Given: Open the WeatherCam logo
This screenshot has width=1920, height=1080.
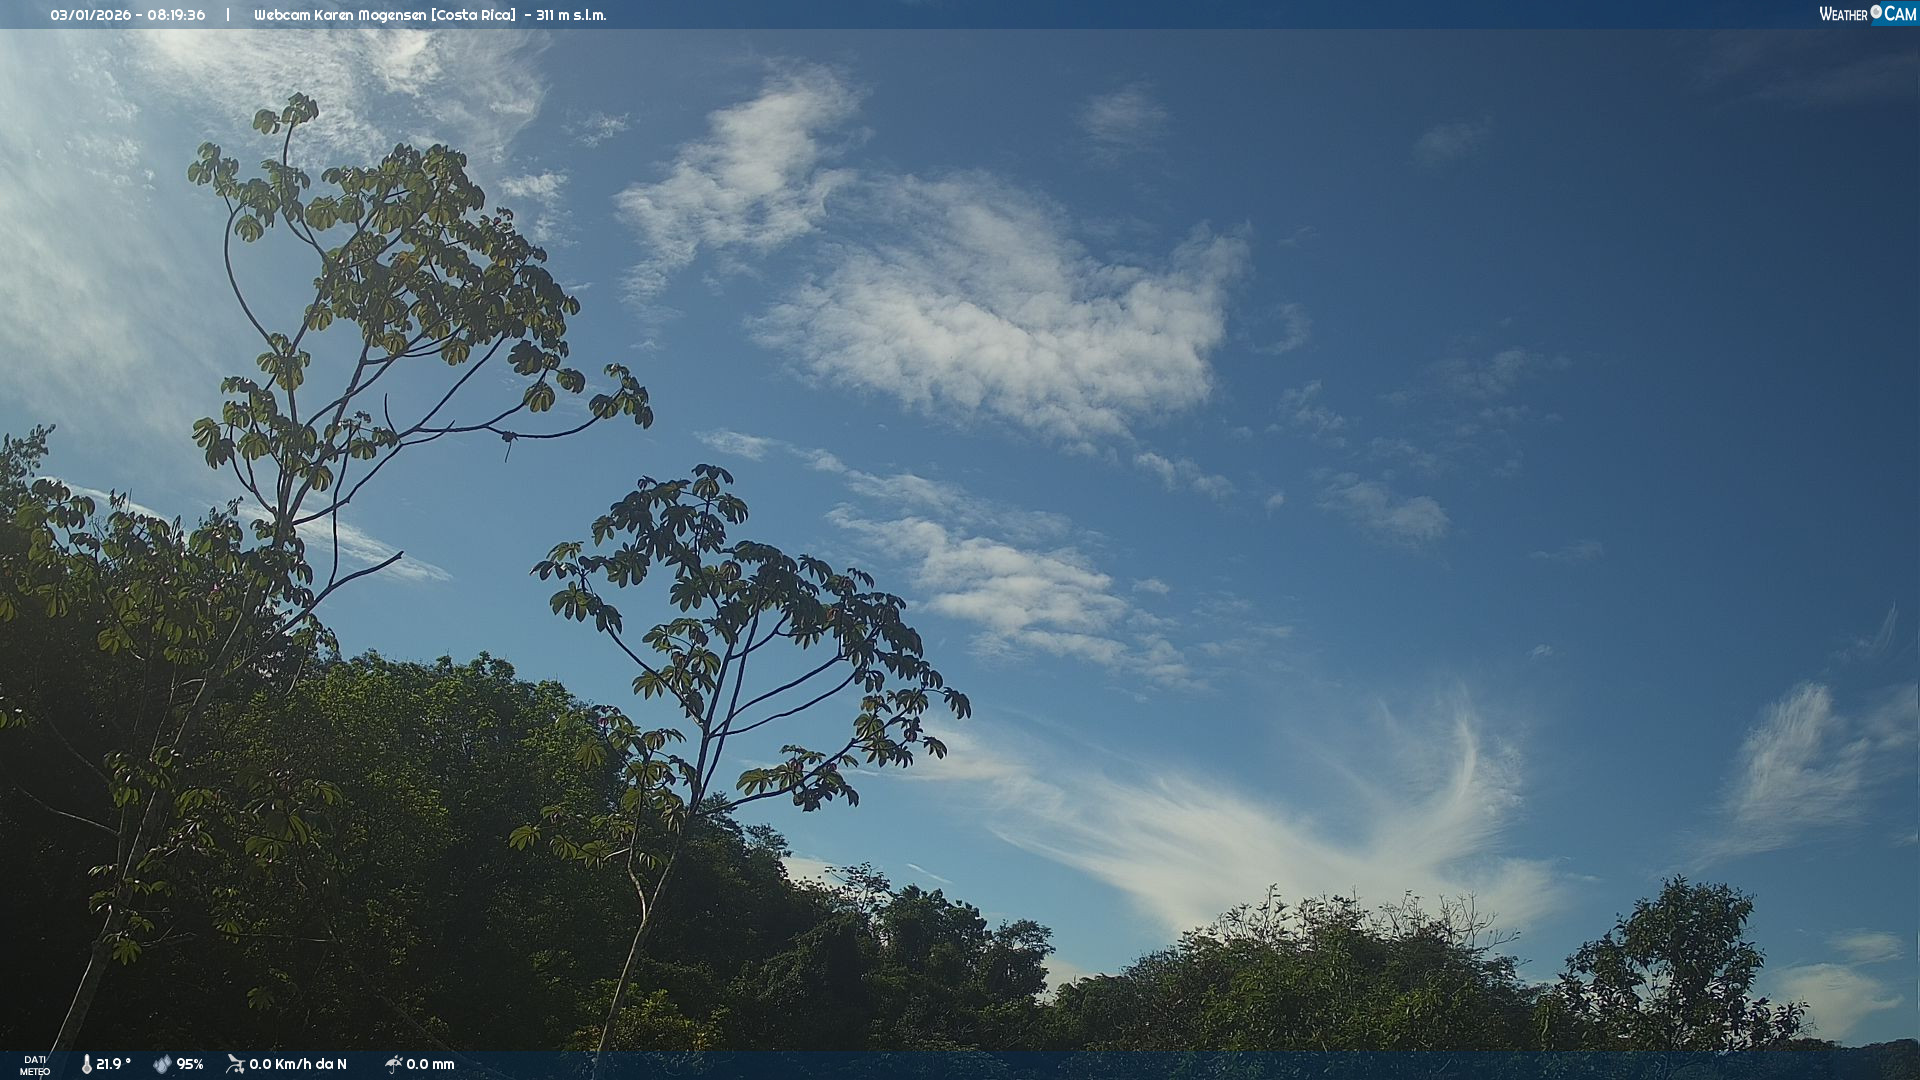Looking at the screenshot, I should tap(1867, 14).
